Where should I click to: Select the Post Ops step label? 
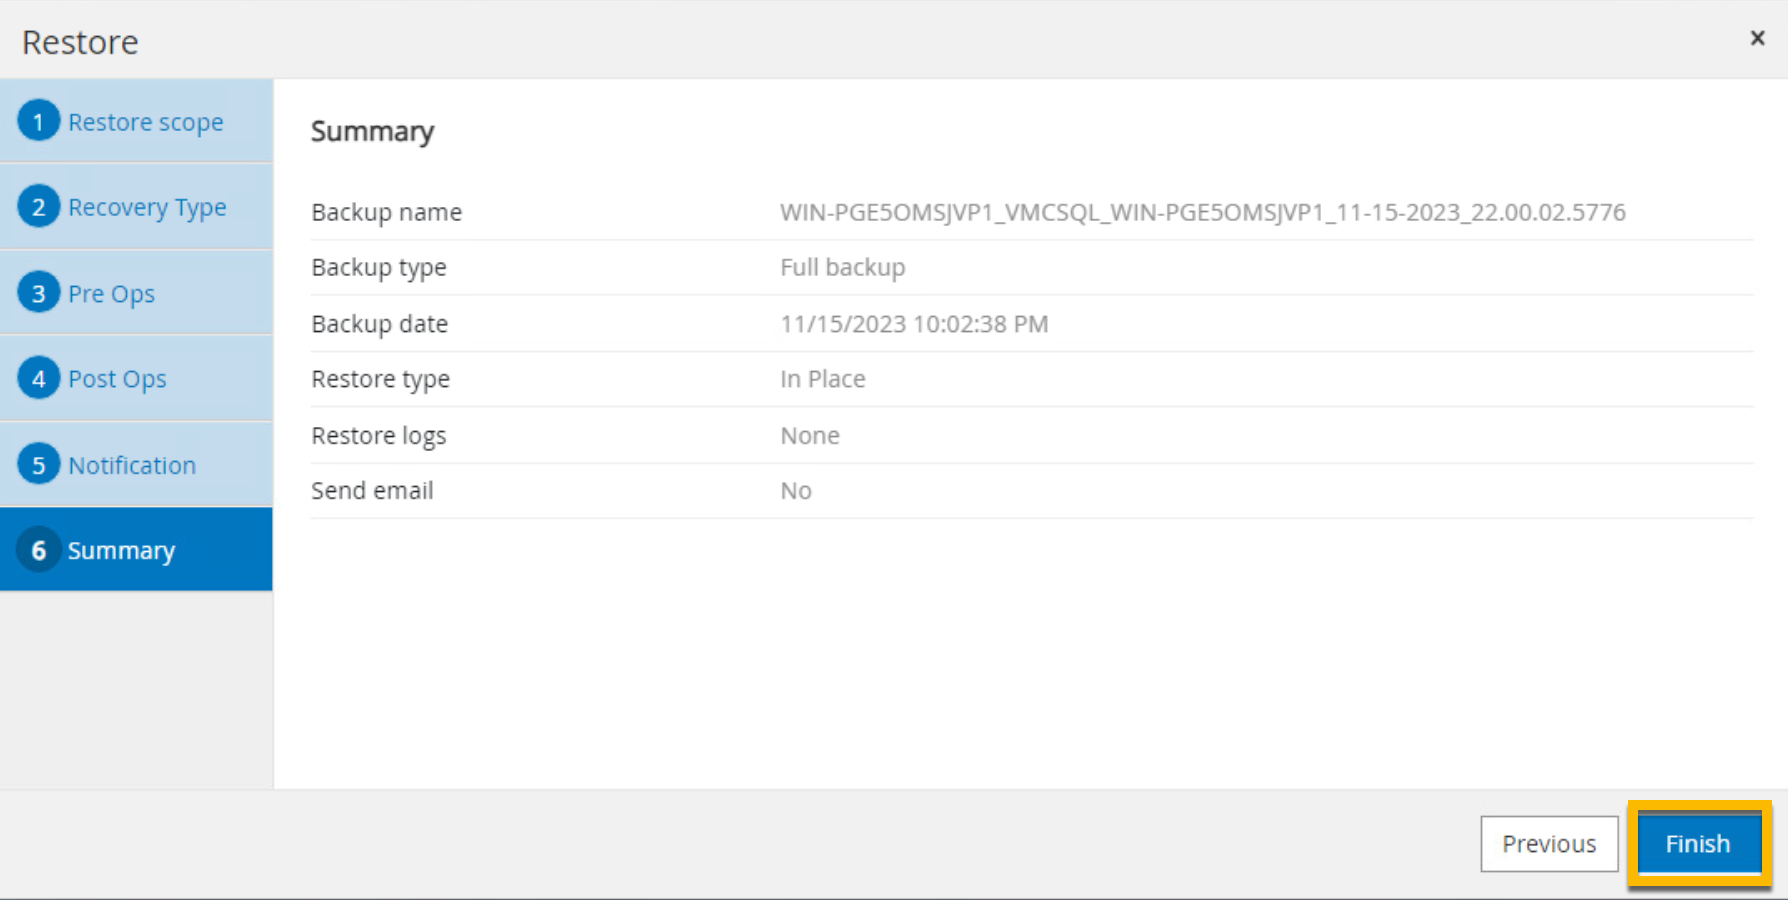pyautogui.click(x=117, y=380)
